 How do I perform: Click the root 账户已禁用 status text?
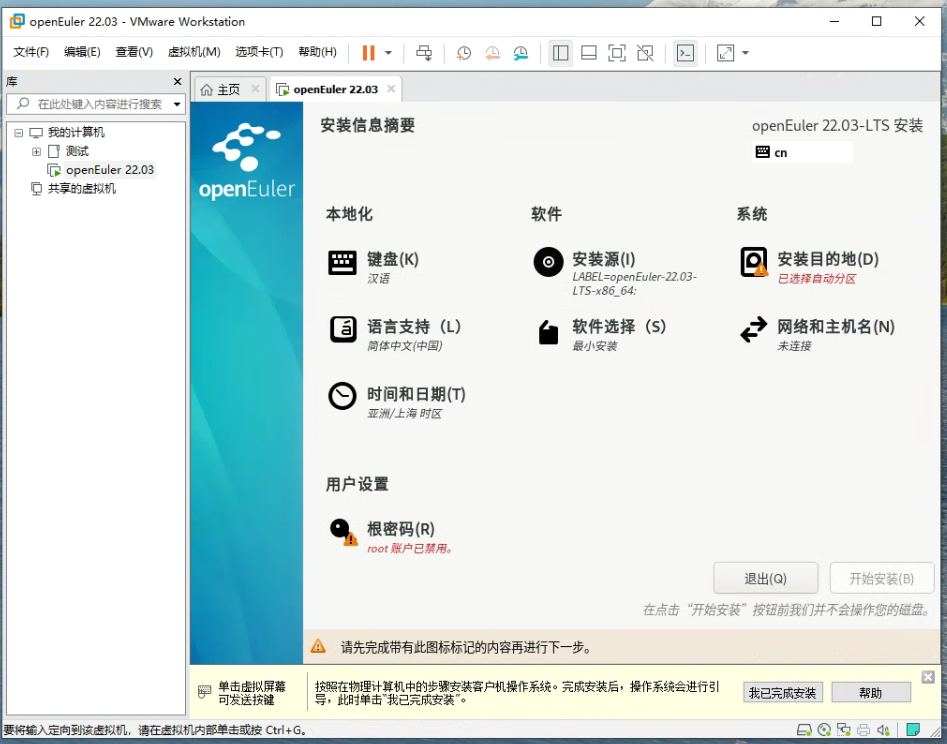click(410, 548)
